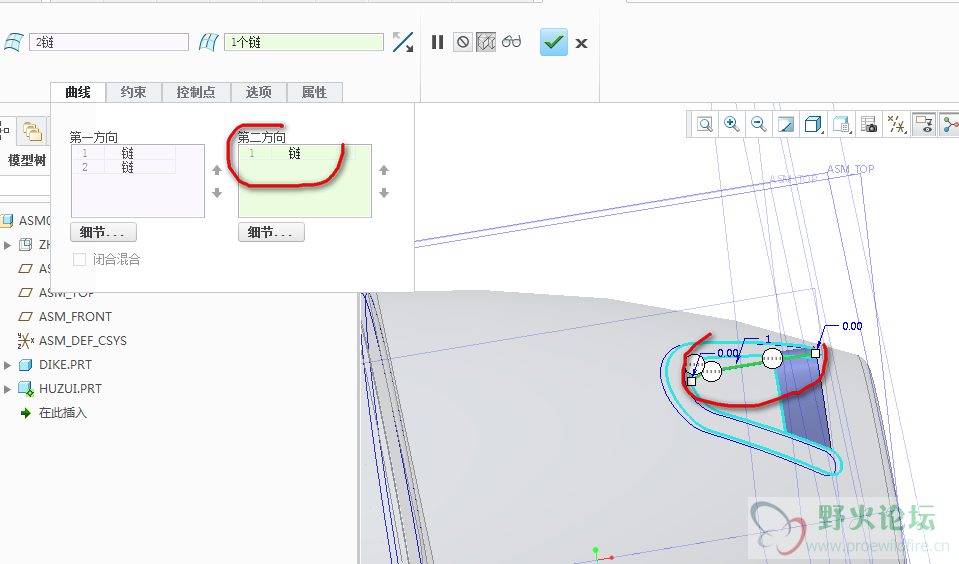The width and height of the screenshot is (959, 564).
Task: Select chain row 1 in 第一方向 list
Action: (125, 153)
